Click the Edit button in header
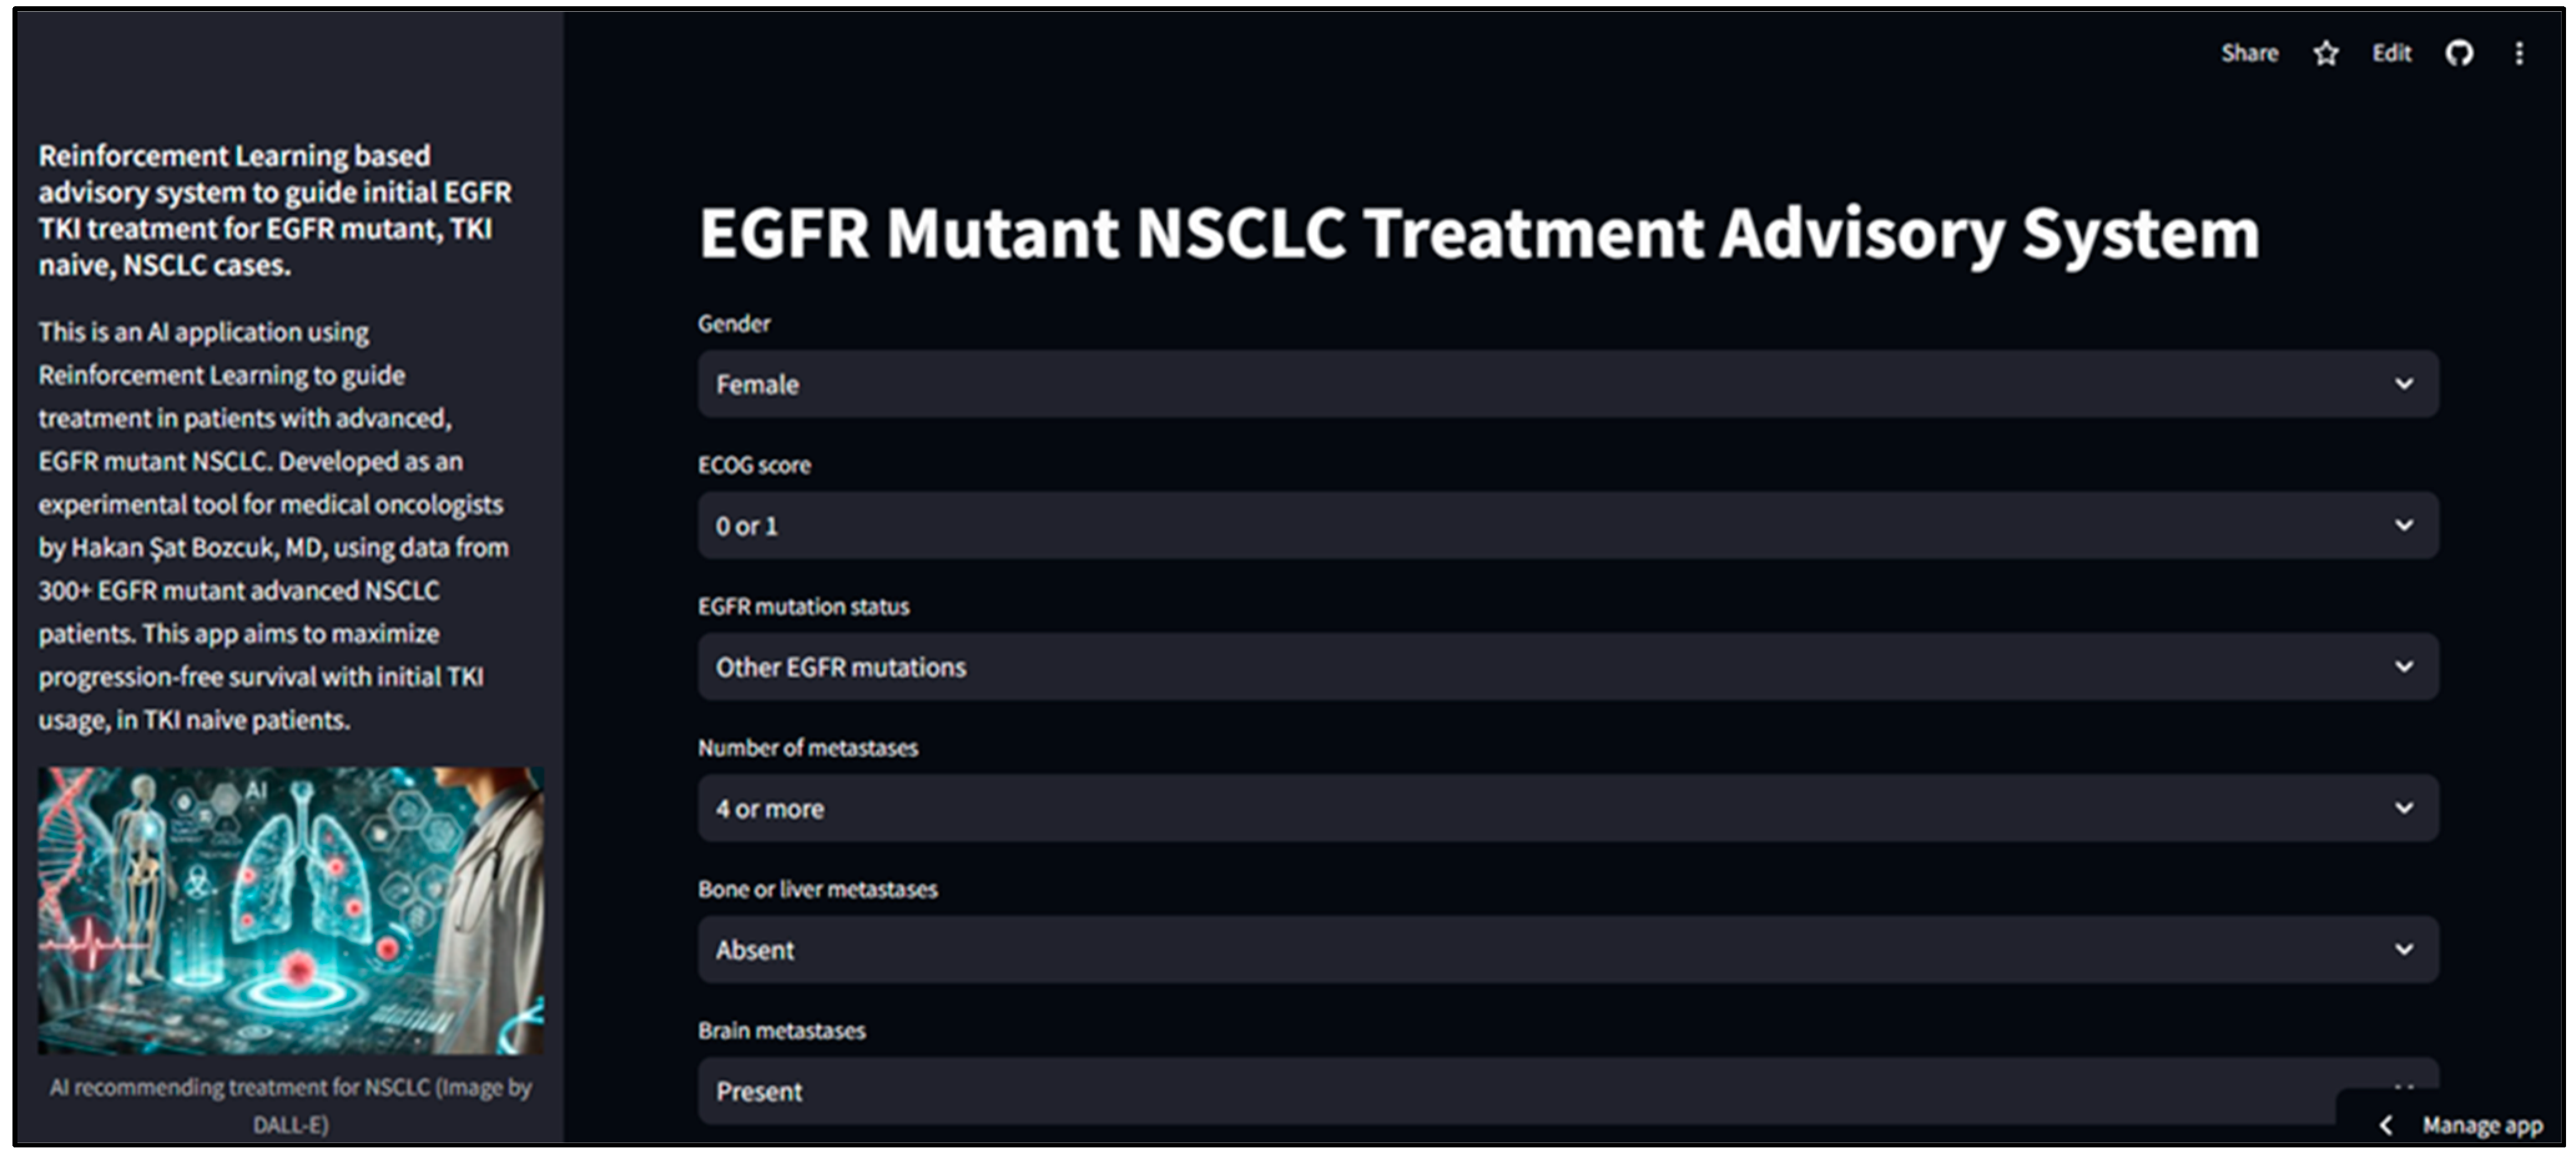The height and width of the screenshot is (1158, 2576). tap(2391, 53)
